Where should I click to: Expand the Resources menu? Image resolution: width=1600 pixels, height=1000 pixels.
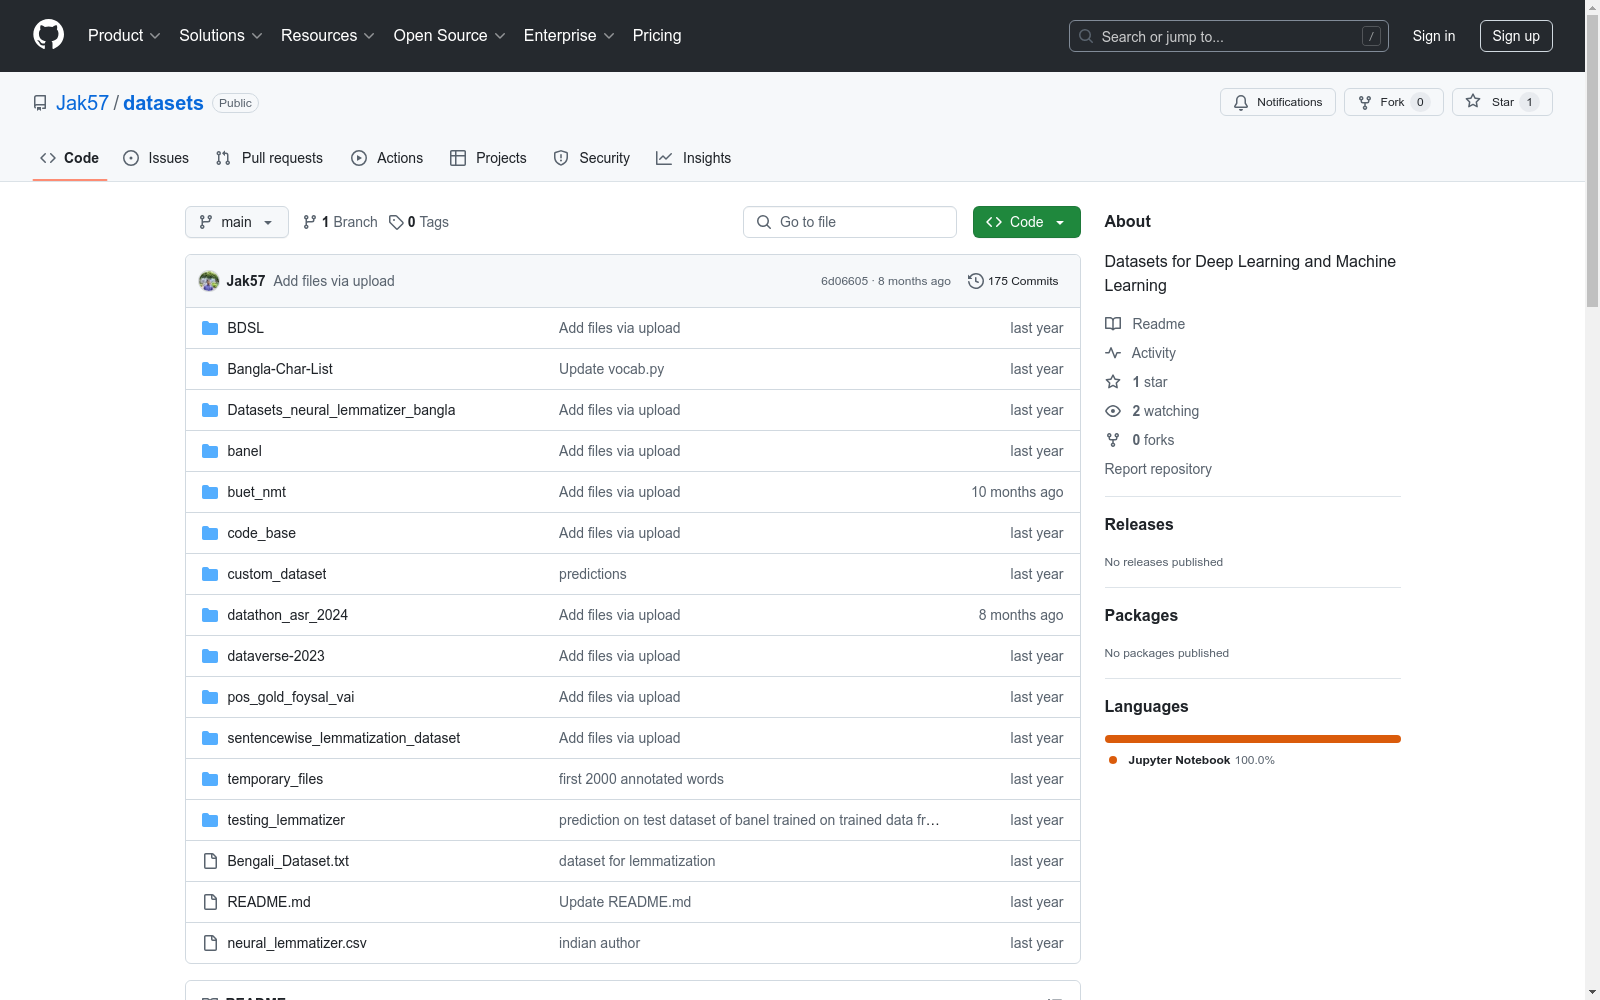(328, 36)
